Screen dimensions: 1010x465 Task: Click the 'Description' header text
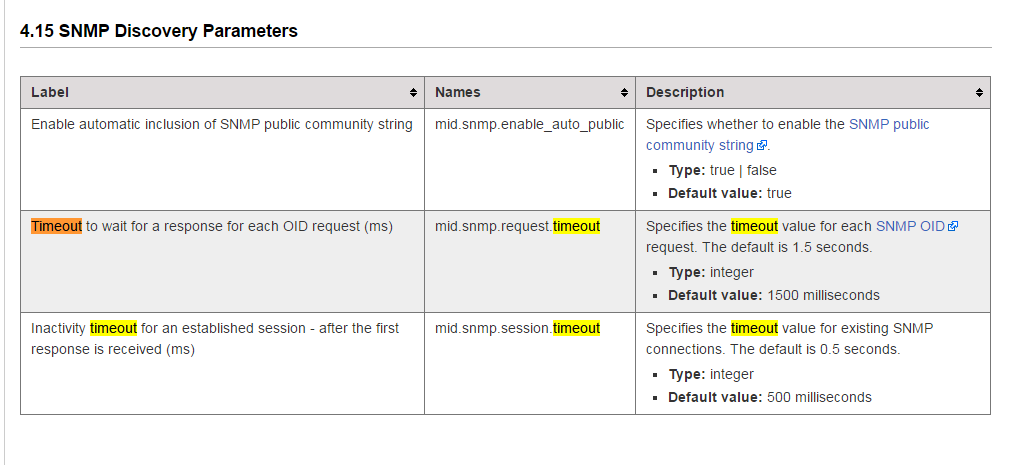pos(685,92)
